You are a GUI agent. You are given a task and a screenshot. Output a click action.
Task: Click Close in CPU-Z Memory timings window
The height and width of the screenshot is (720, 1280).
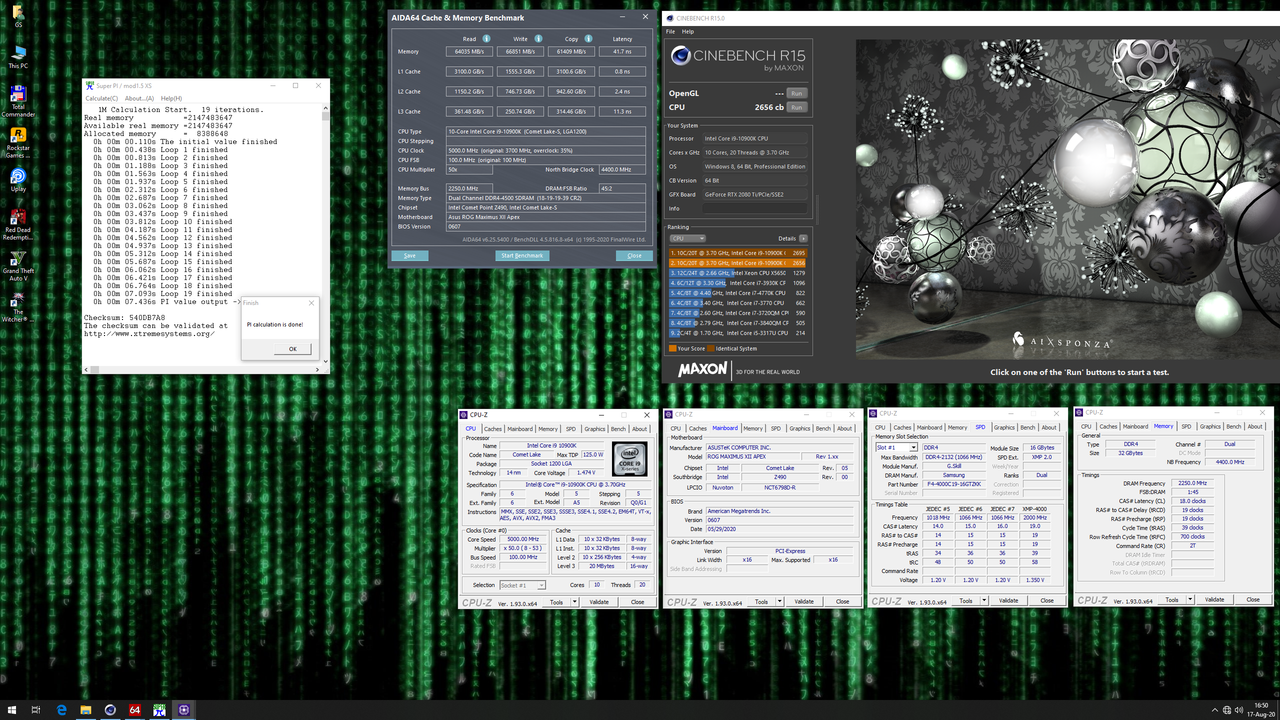coord(1252,599)
